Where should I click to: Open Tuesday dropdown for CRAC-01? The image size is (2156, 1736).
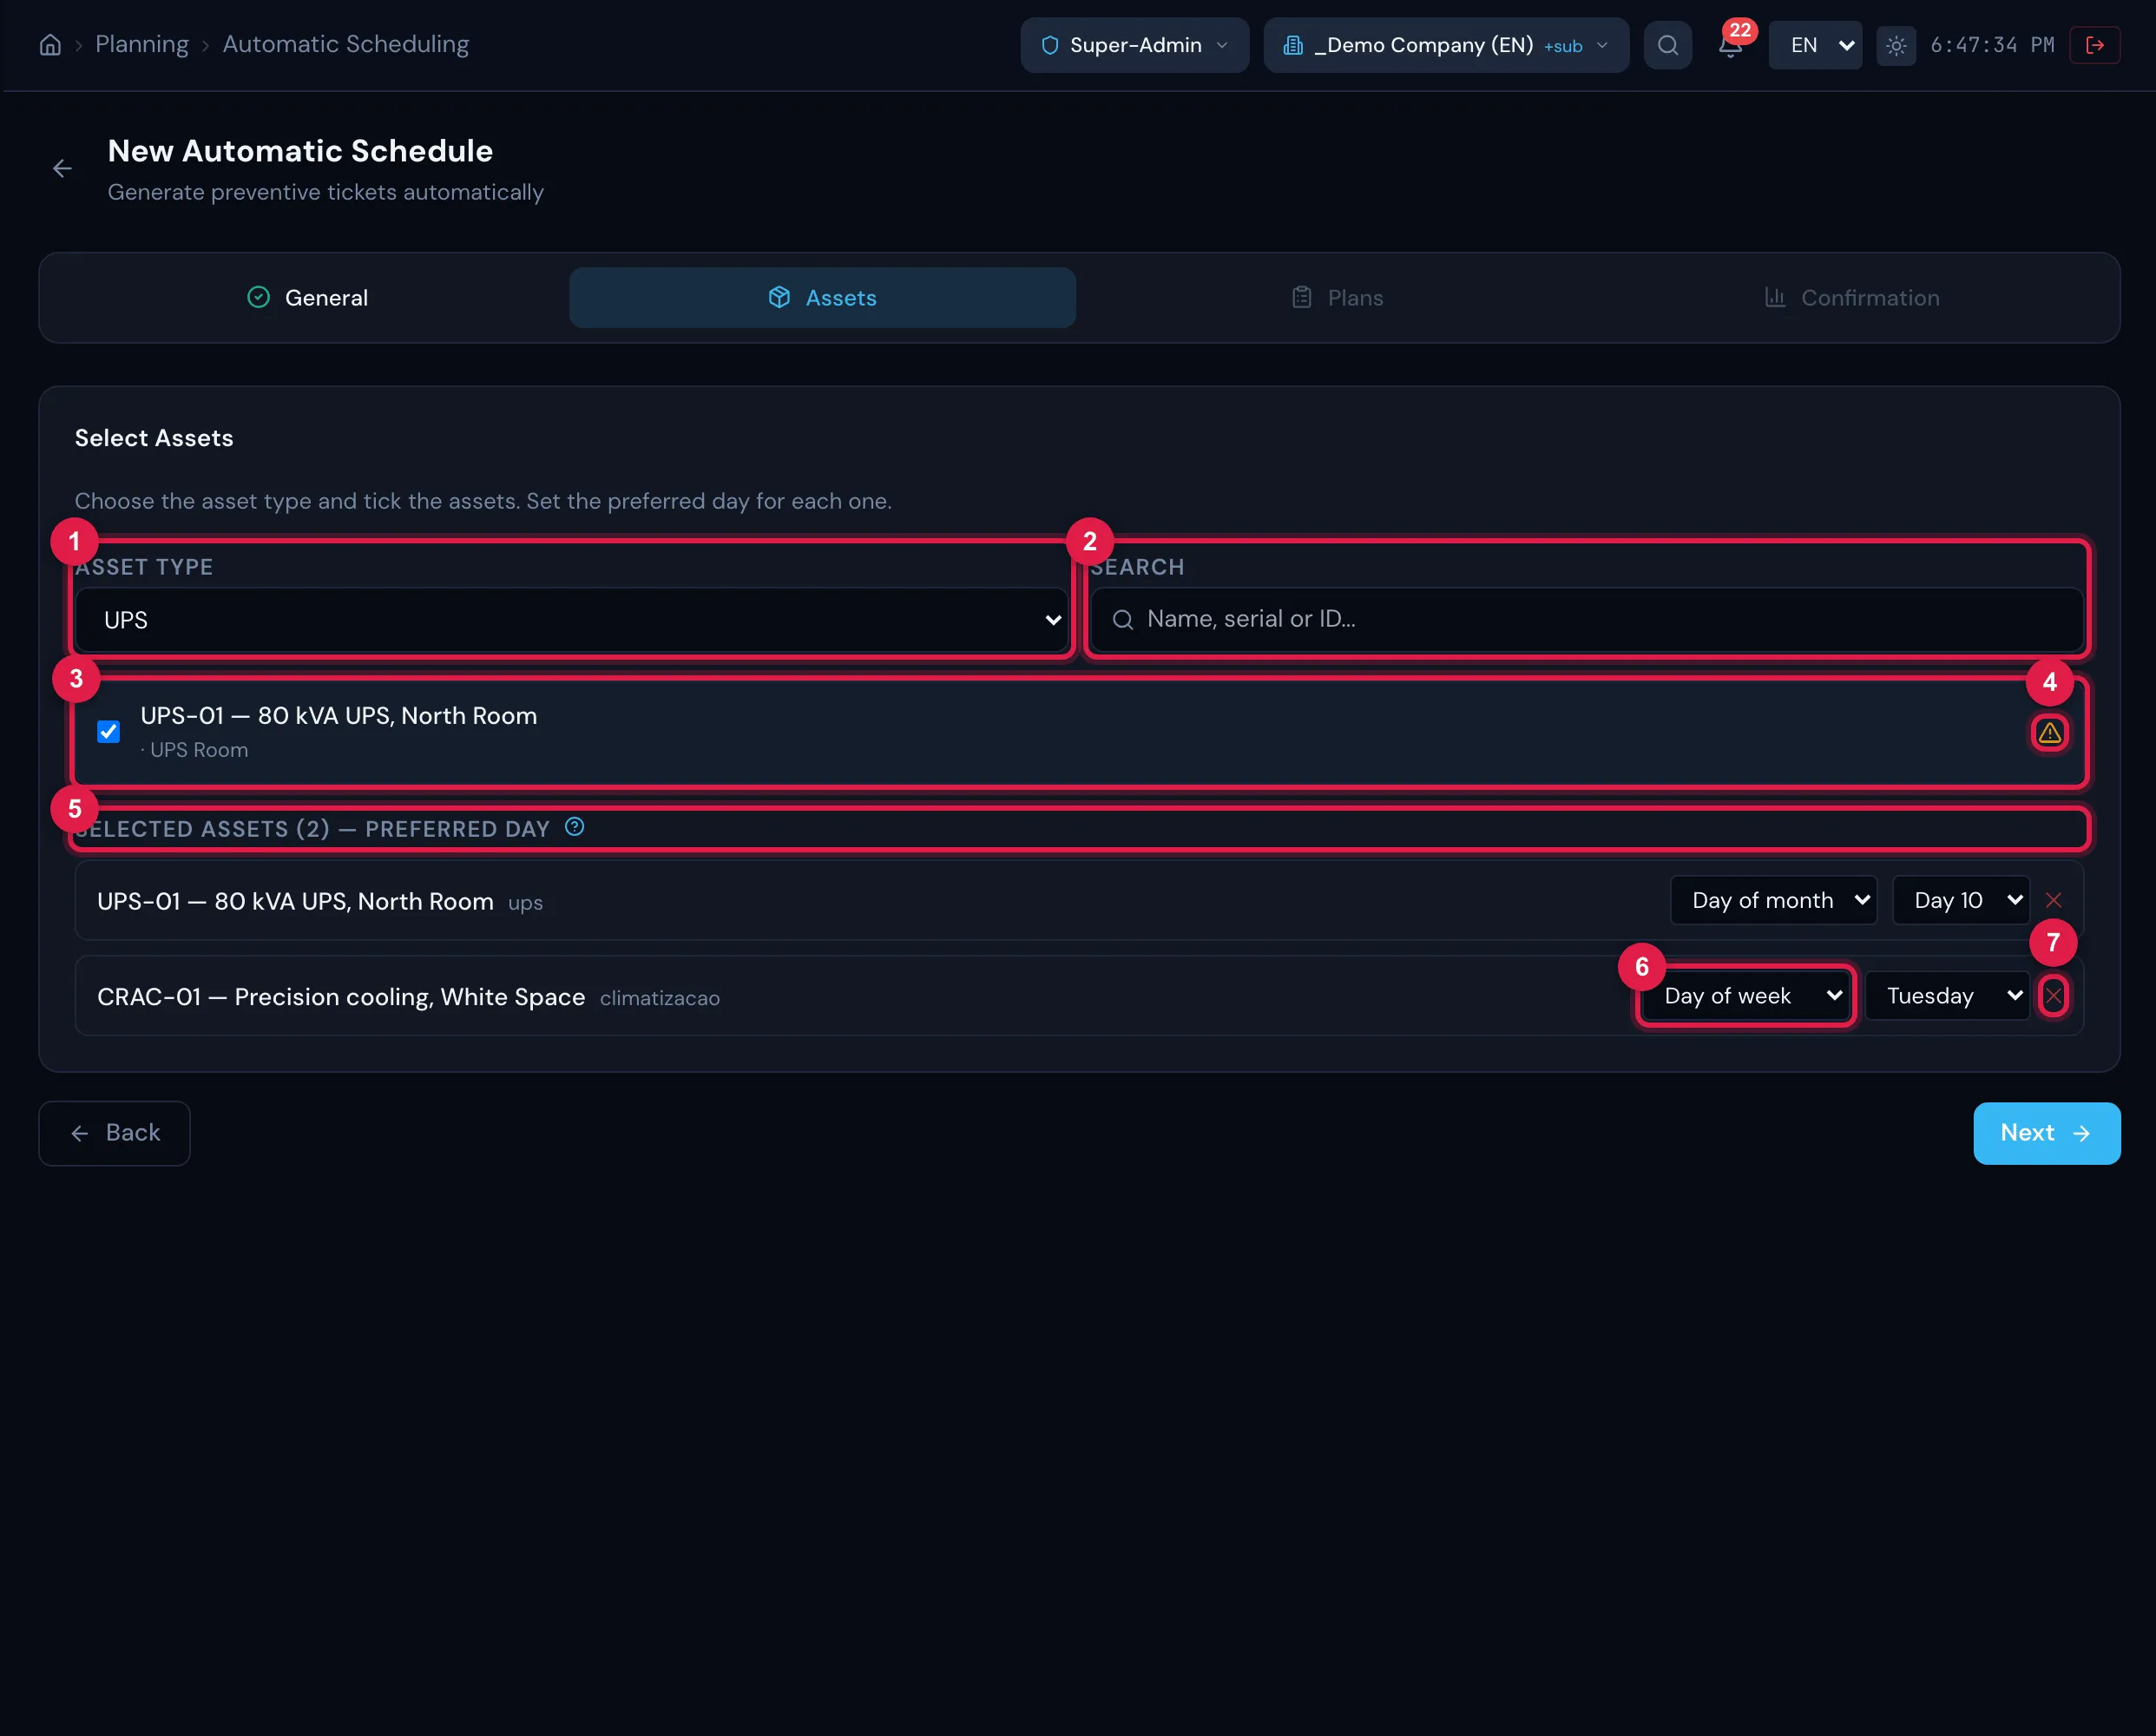pos(1947,996)
